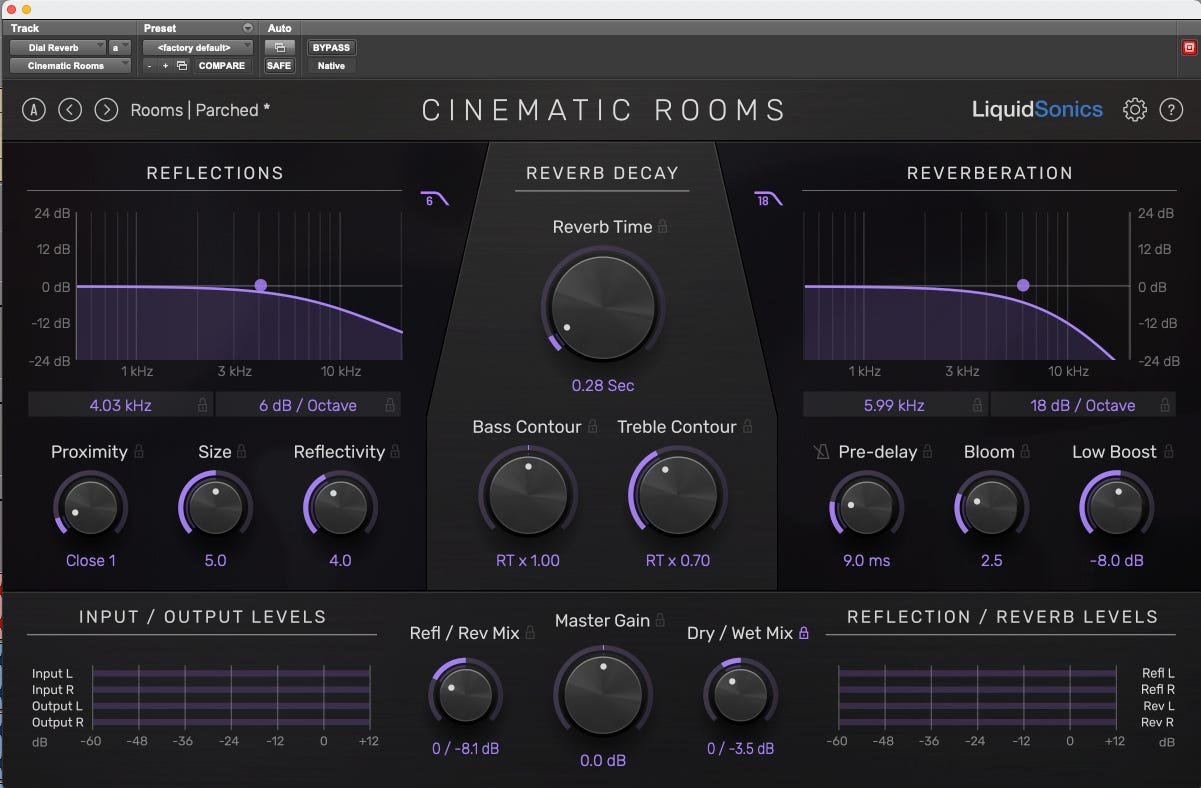Screen dimensions: 1201x788
Task: Toggle the Master Gain lock
Action: click(660, 621)
